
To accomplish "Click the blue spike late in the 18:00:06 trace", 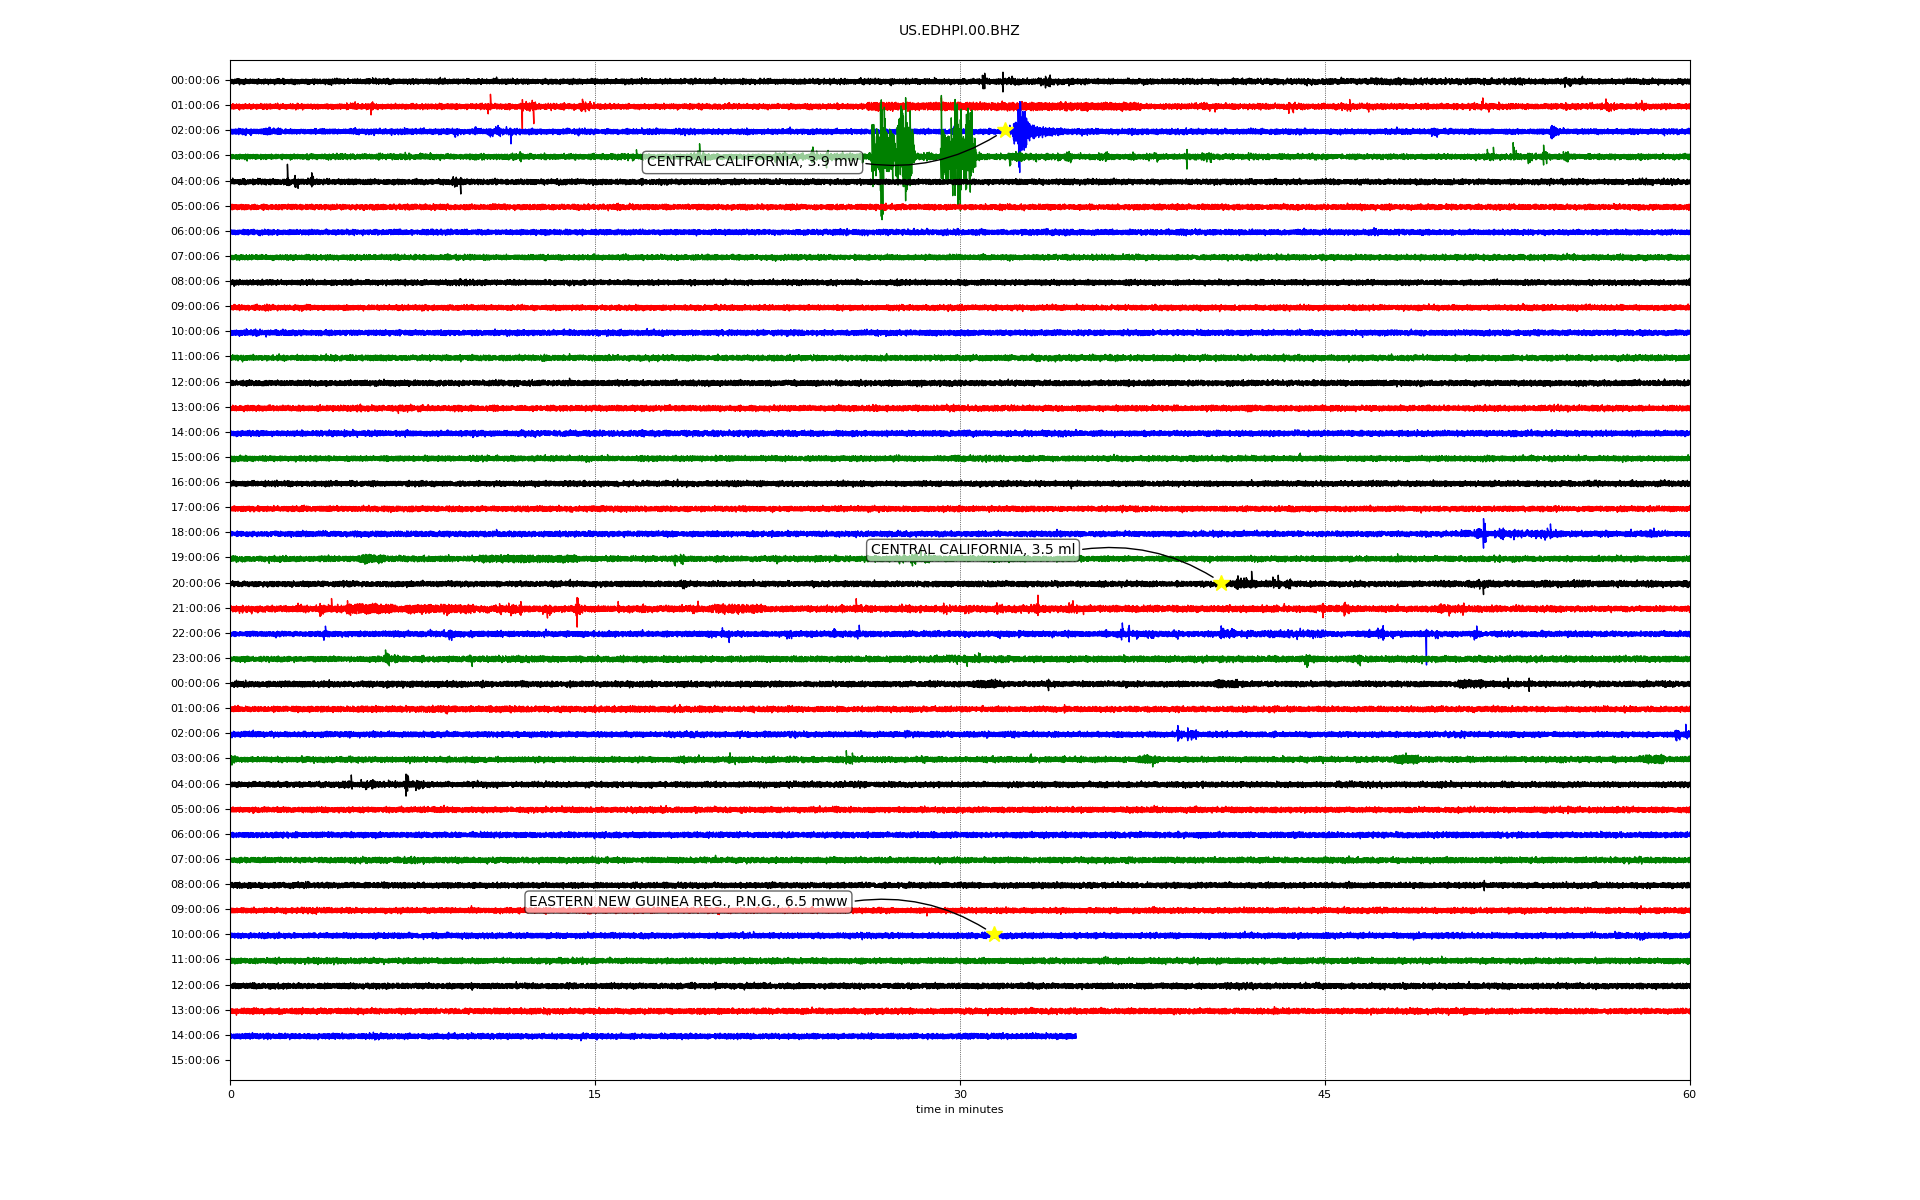I will pyautogui.click(x=1484, y=533).
